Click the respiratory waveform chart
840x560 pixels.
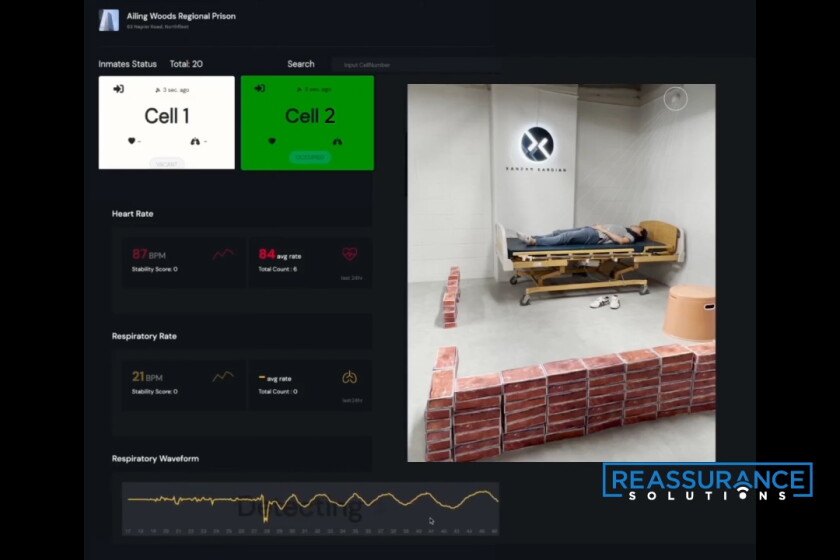click(x=310, y=508)
